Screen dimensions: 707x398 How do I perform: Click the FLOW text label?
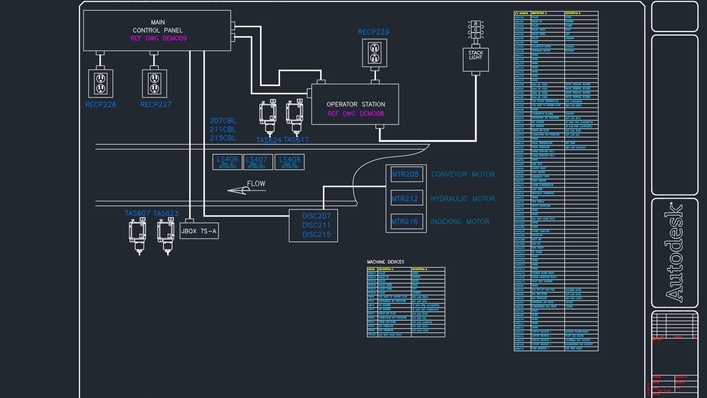(256, 183)
